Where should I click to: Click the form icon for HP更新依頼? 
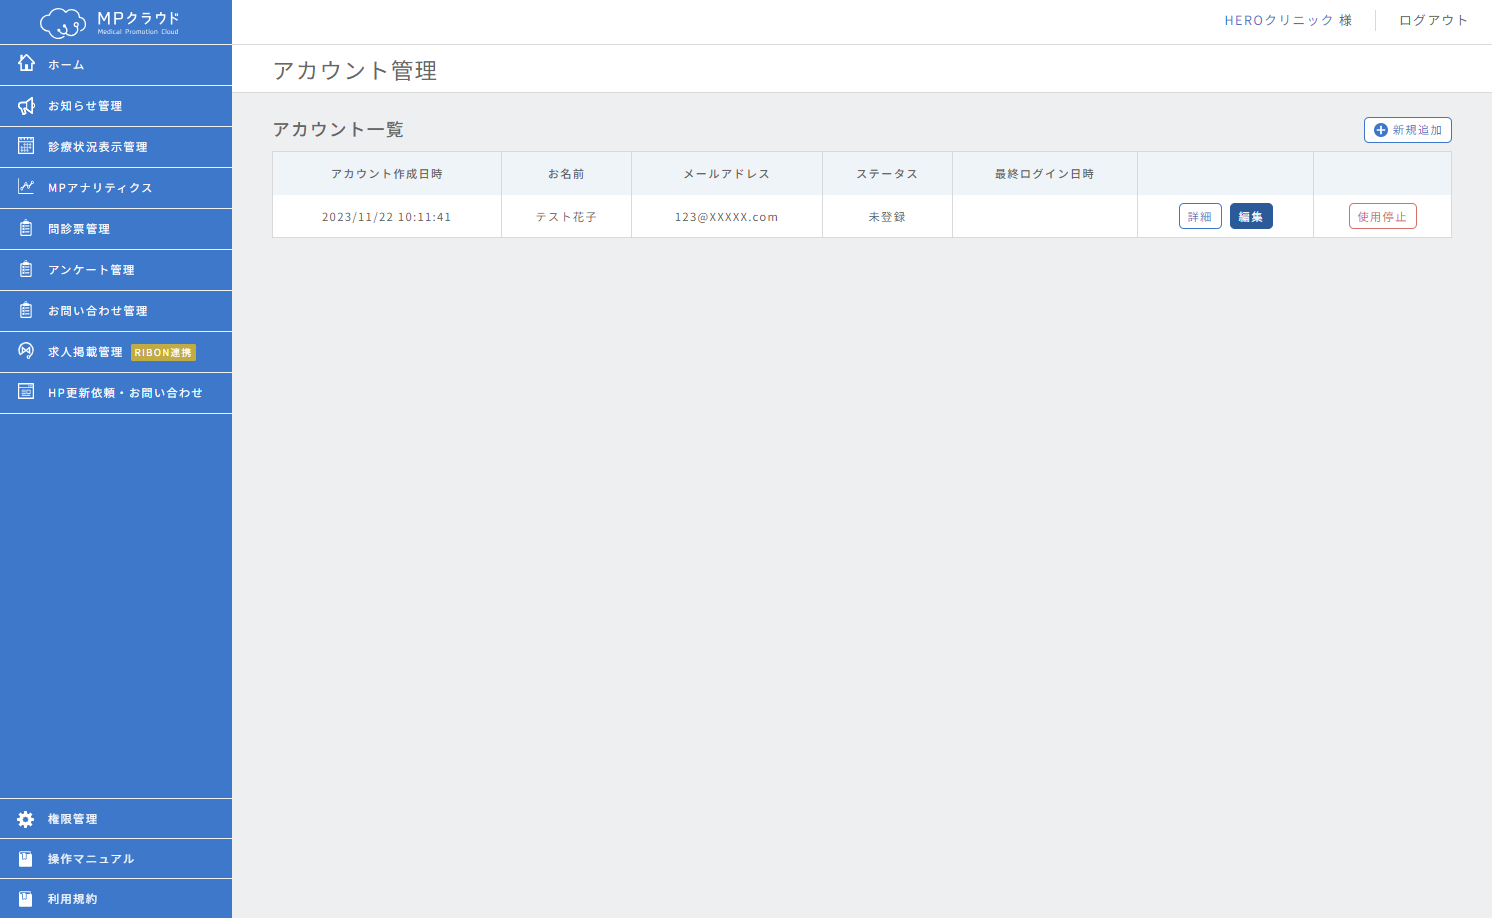[x=26, y=392]
